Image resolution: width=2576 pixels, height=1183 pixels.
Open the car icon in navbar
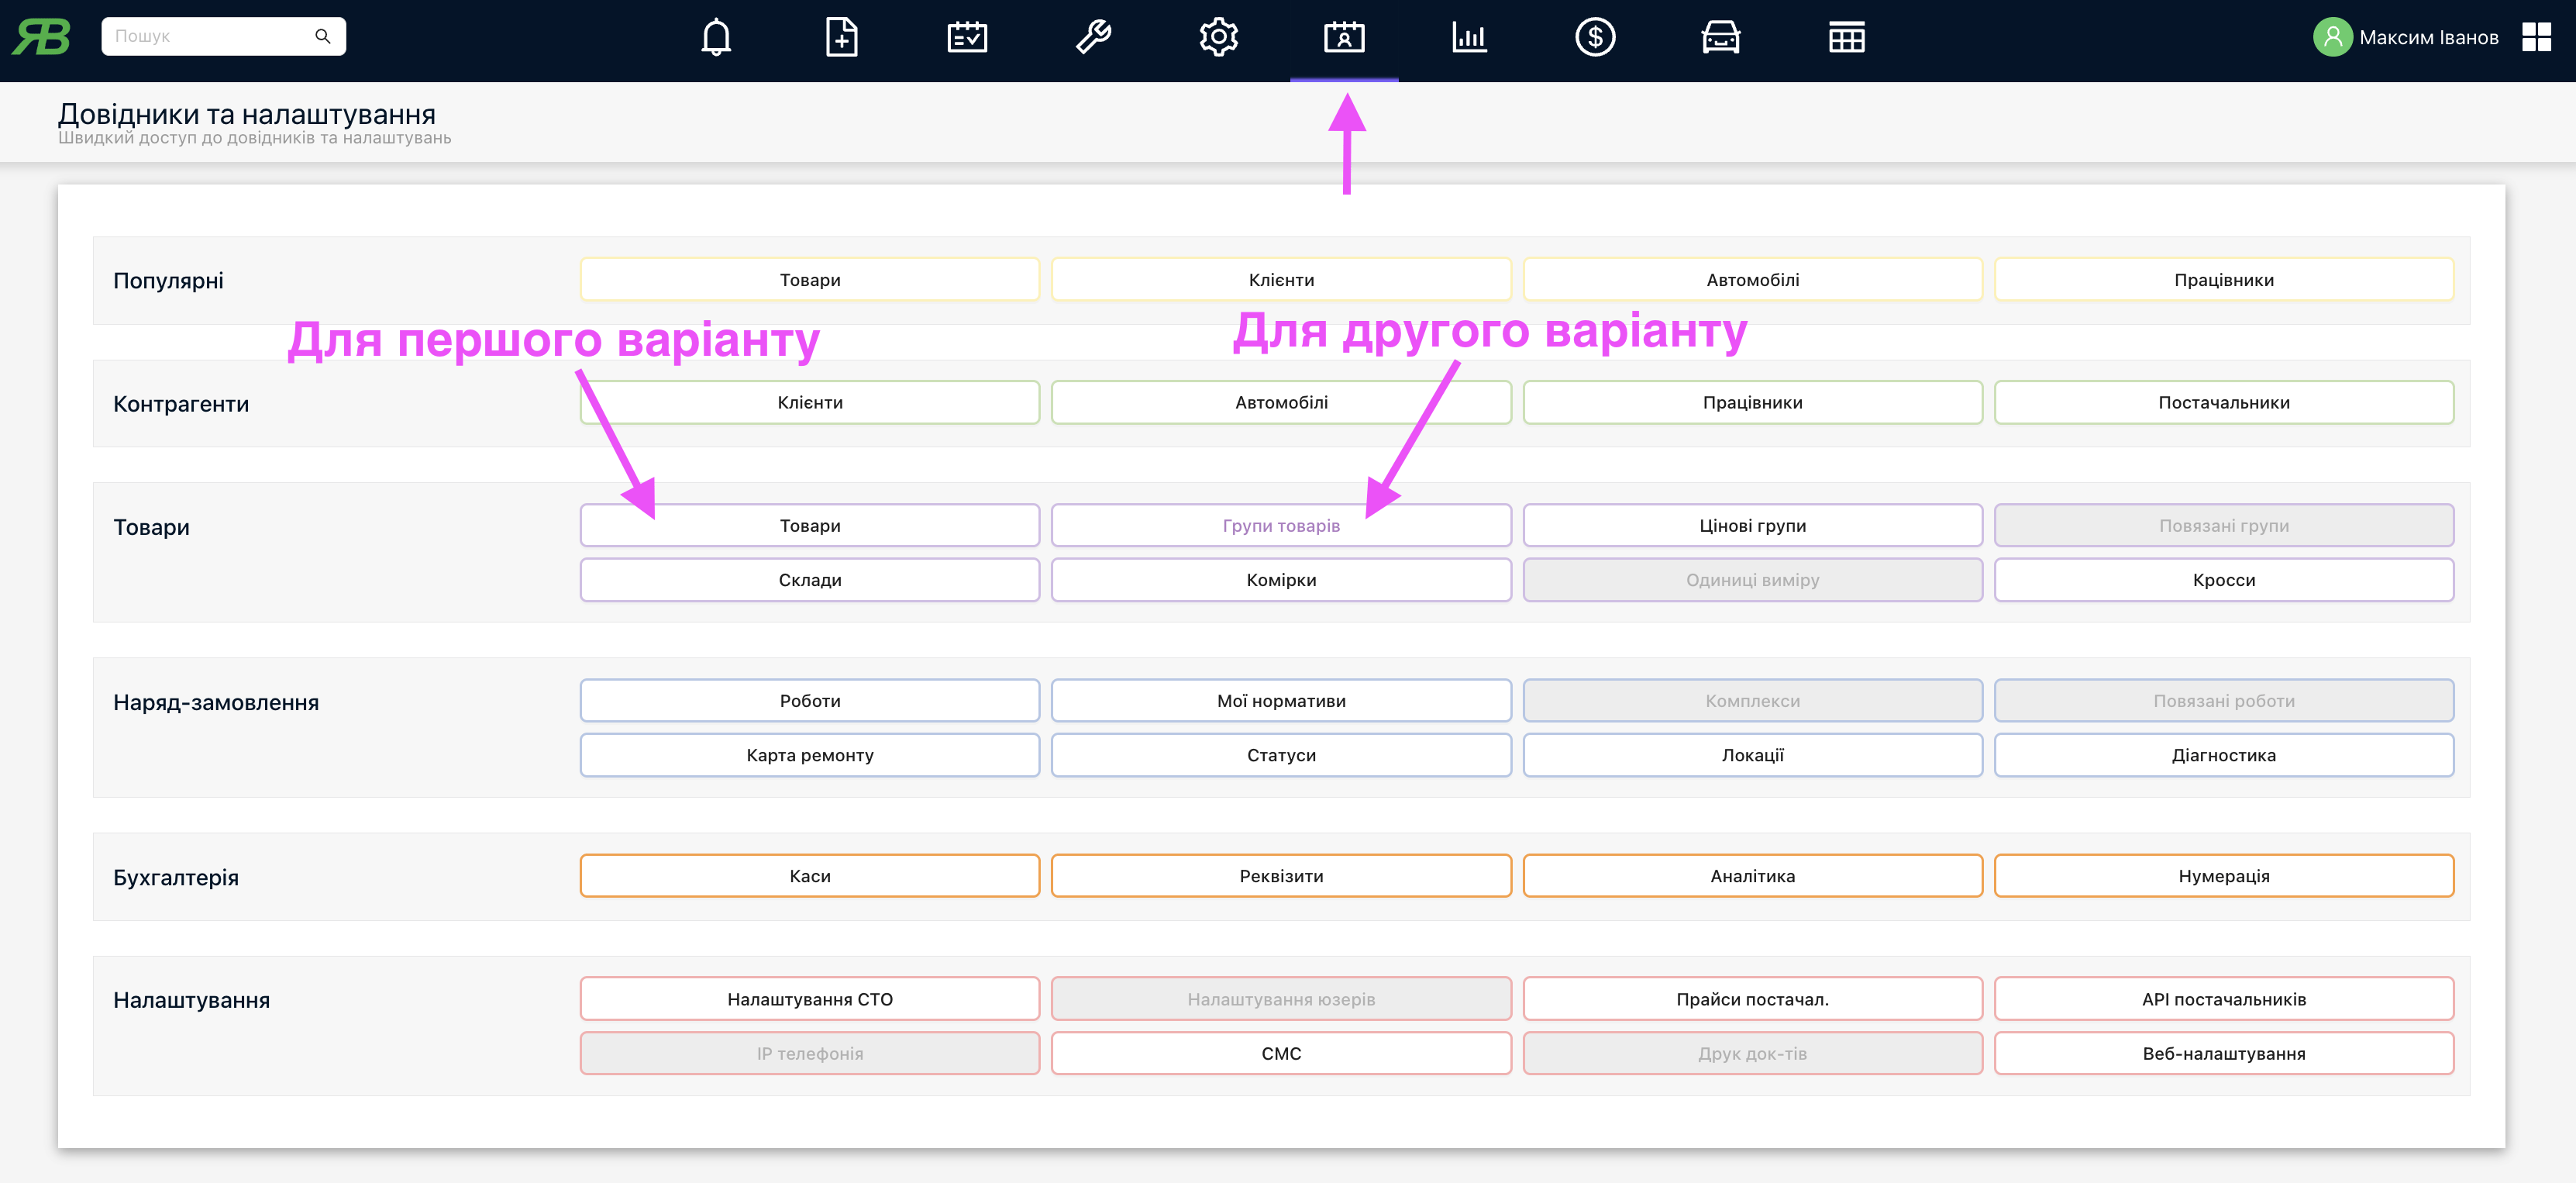click(x=1720, y=38)
